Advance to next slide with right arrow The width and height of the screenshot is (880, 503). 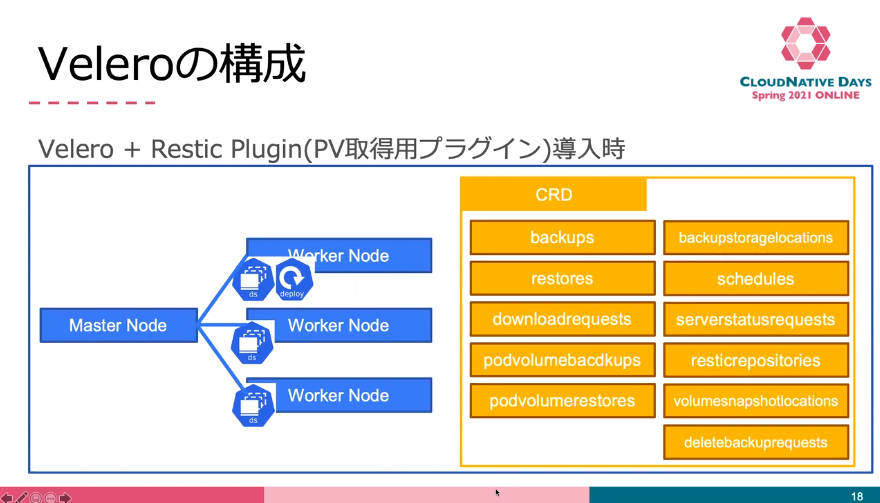(65, 498)
